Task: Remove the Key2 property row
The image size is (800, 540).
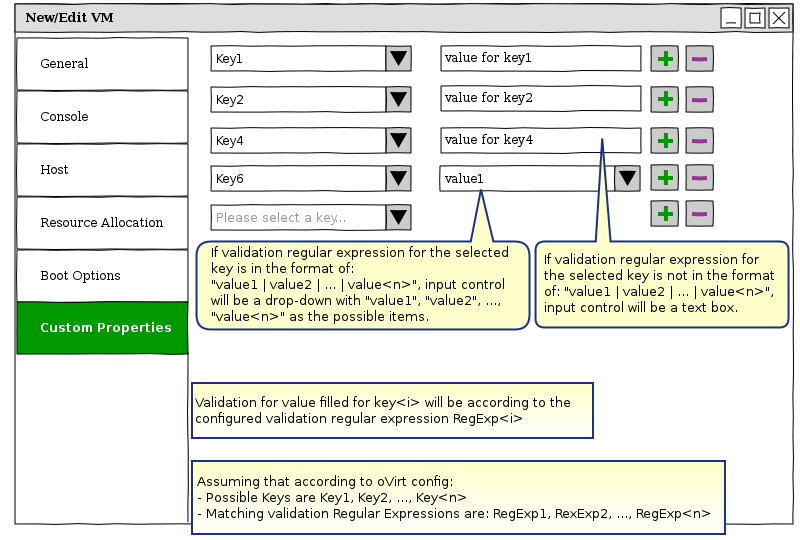Action: [699, 100]
